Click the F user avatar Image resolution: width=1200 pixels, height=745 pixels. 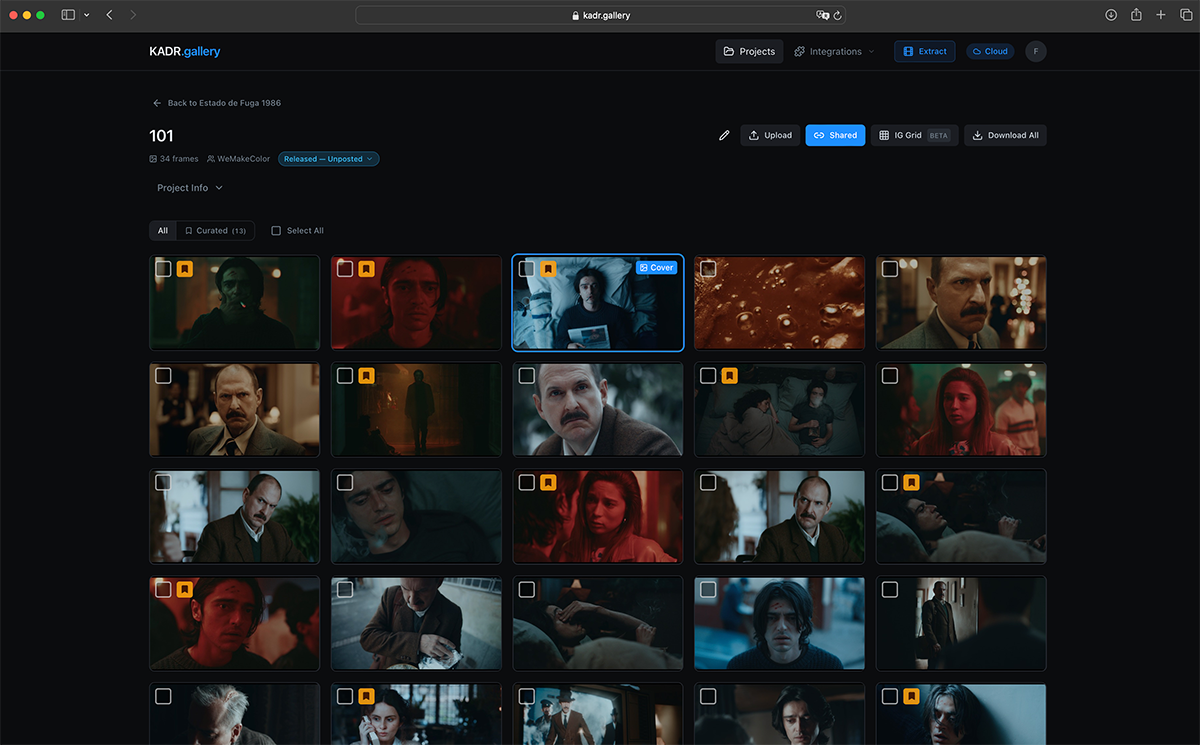coord(1035,51)
